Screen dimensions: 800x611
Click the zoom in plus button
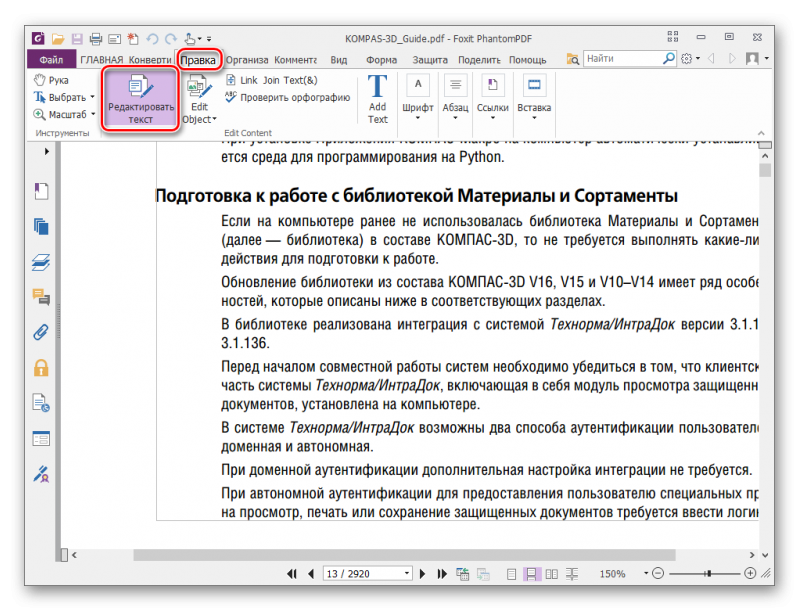coord(750,573)
